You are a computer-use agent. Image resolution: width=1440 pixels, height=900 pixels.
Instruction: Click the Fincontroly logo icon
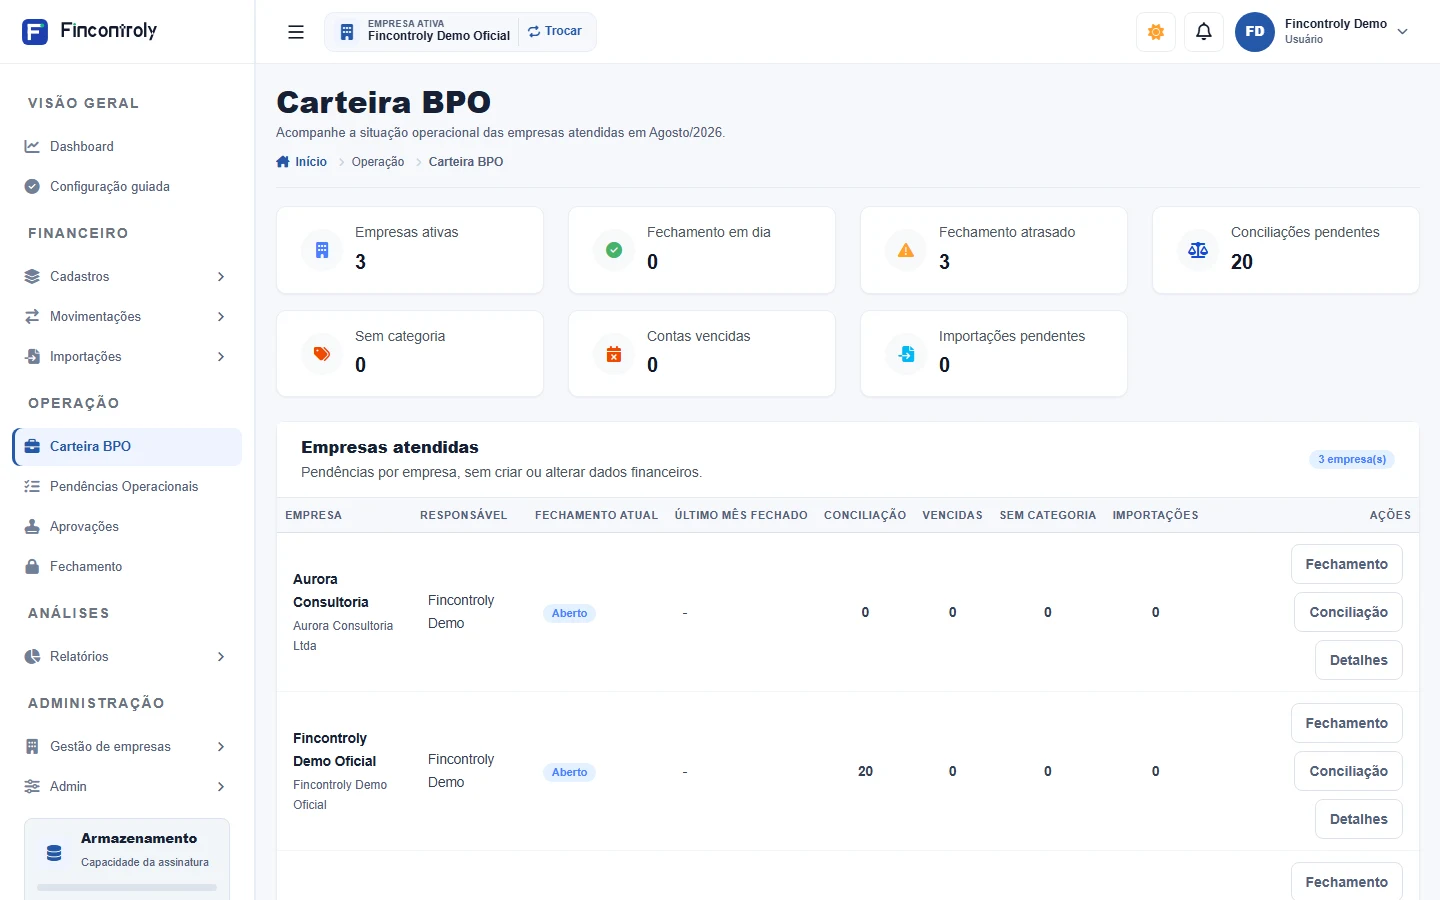coord(35,32)
